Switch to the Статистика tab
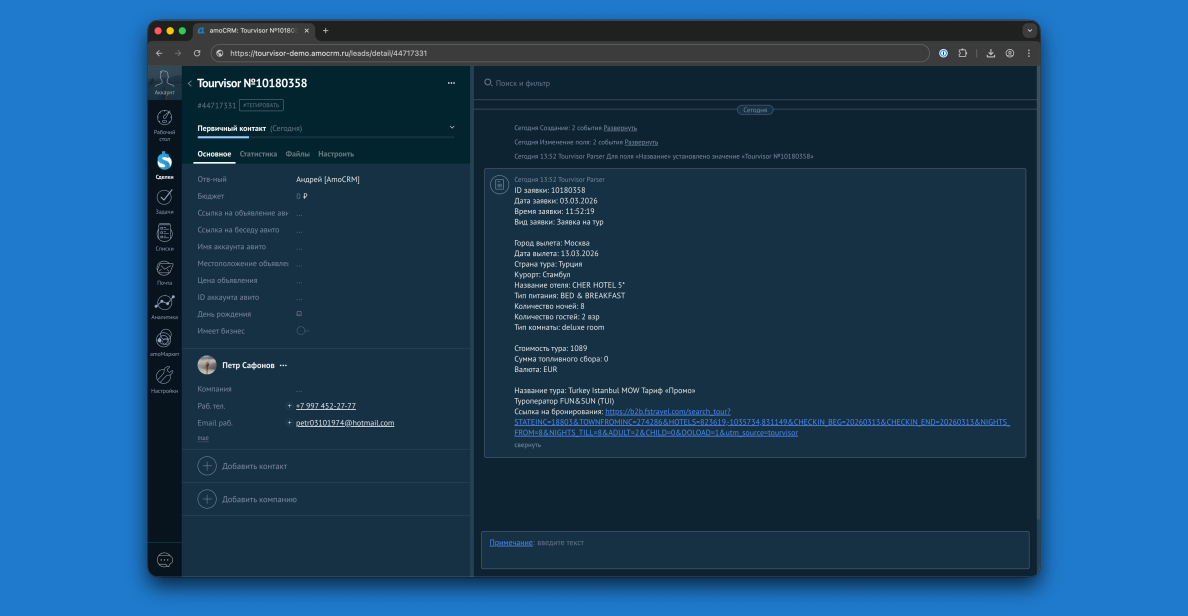1188x616 pixels. (x=258, y=153)
